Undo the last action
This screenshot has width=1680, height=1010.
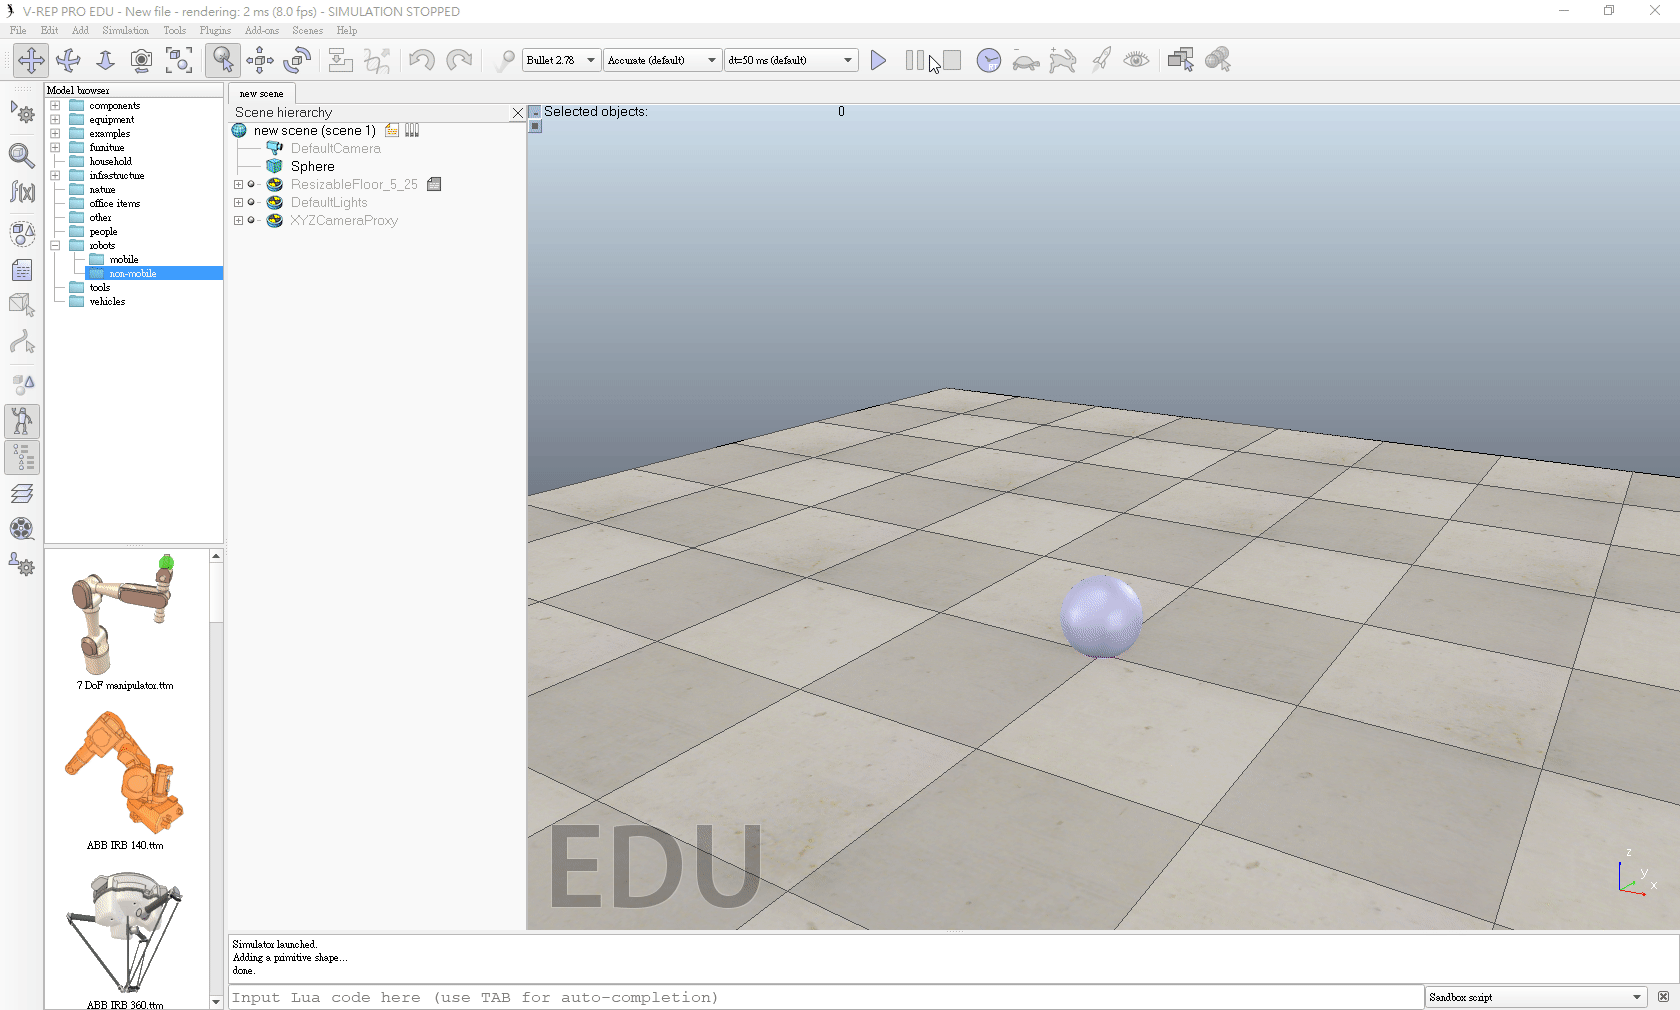point(421,60)
